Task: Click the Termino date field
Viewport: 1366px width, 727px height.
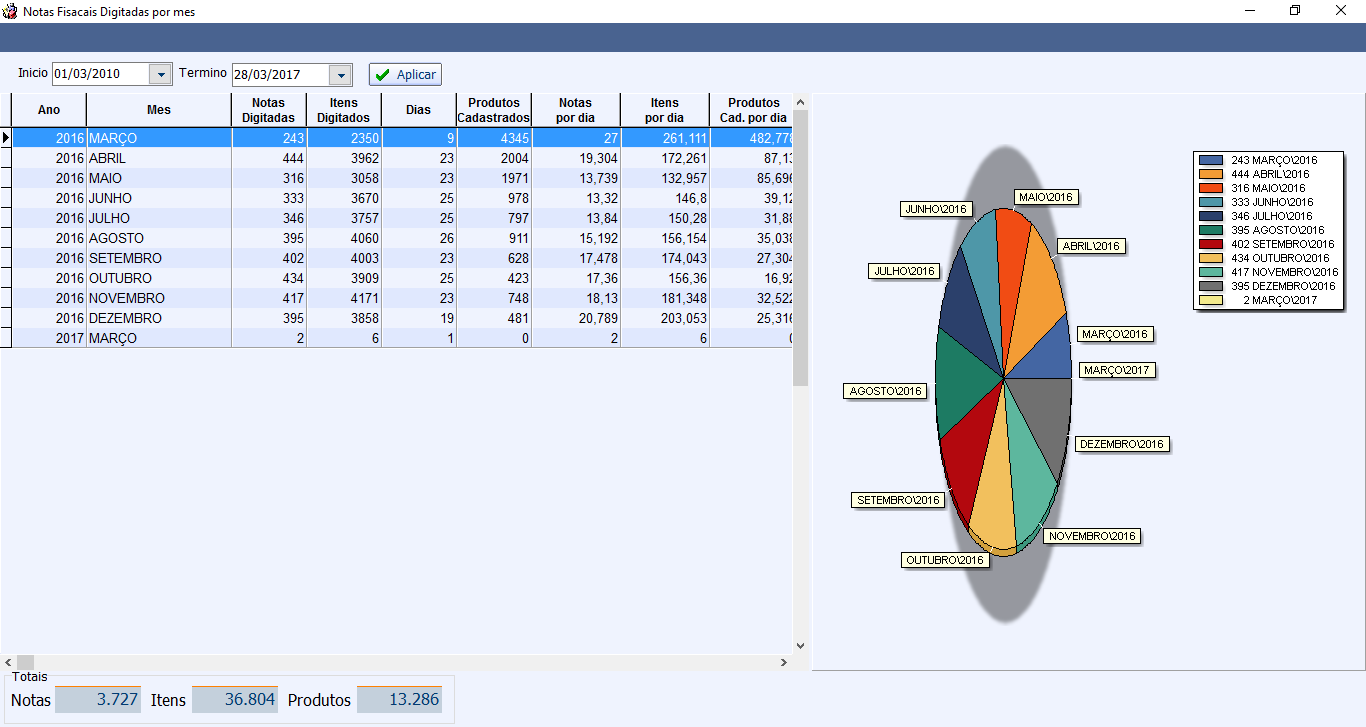Action: 281,75
